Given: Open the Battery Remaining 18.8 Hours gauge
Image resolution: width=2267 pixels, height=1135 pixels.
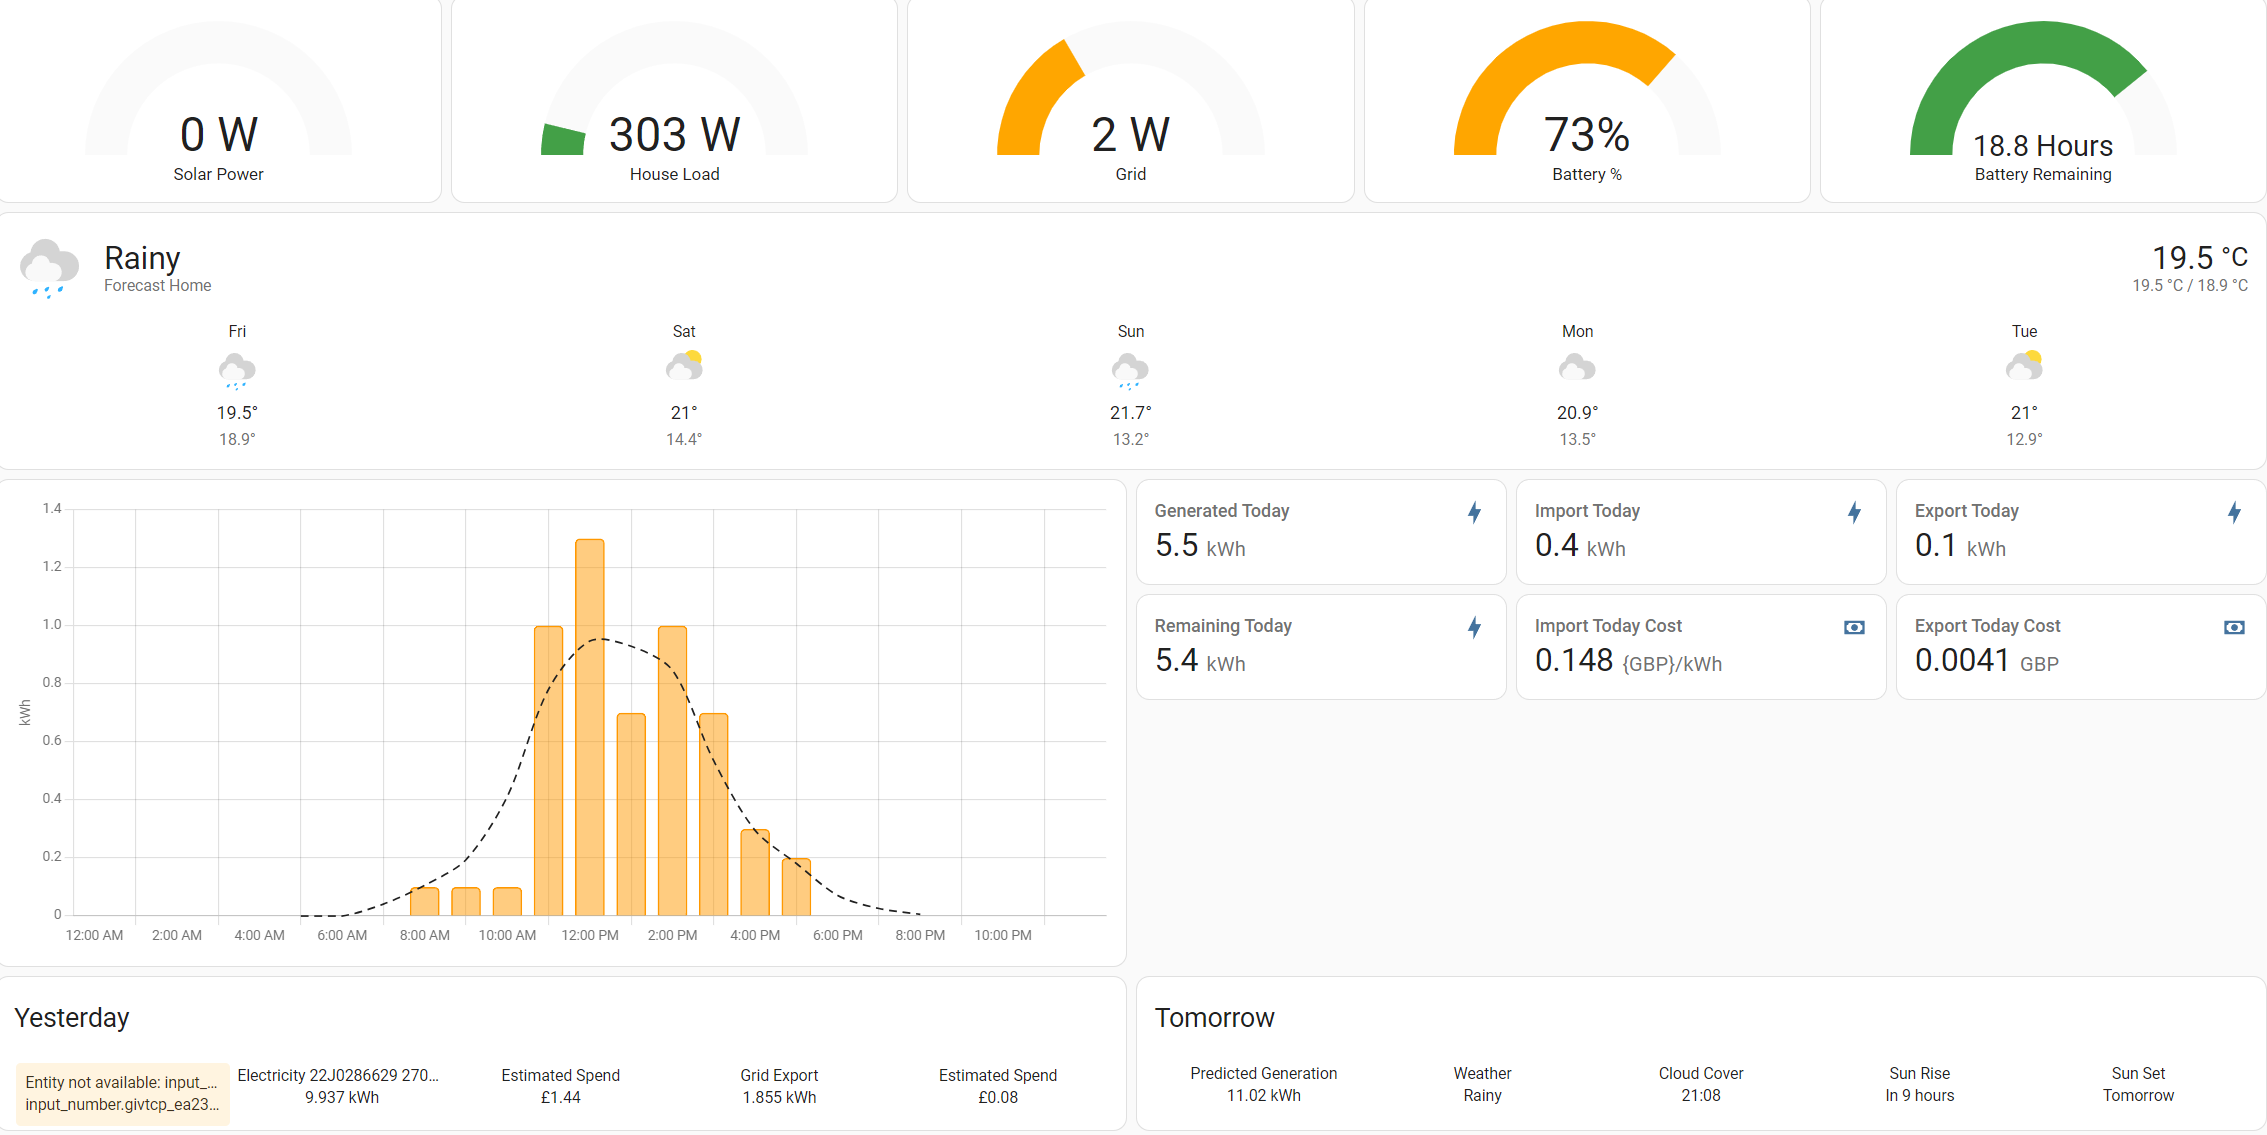Looking at the screenshot, I should point(2043,100).
